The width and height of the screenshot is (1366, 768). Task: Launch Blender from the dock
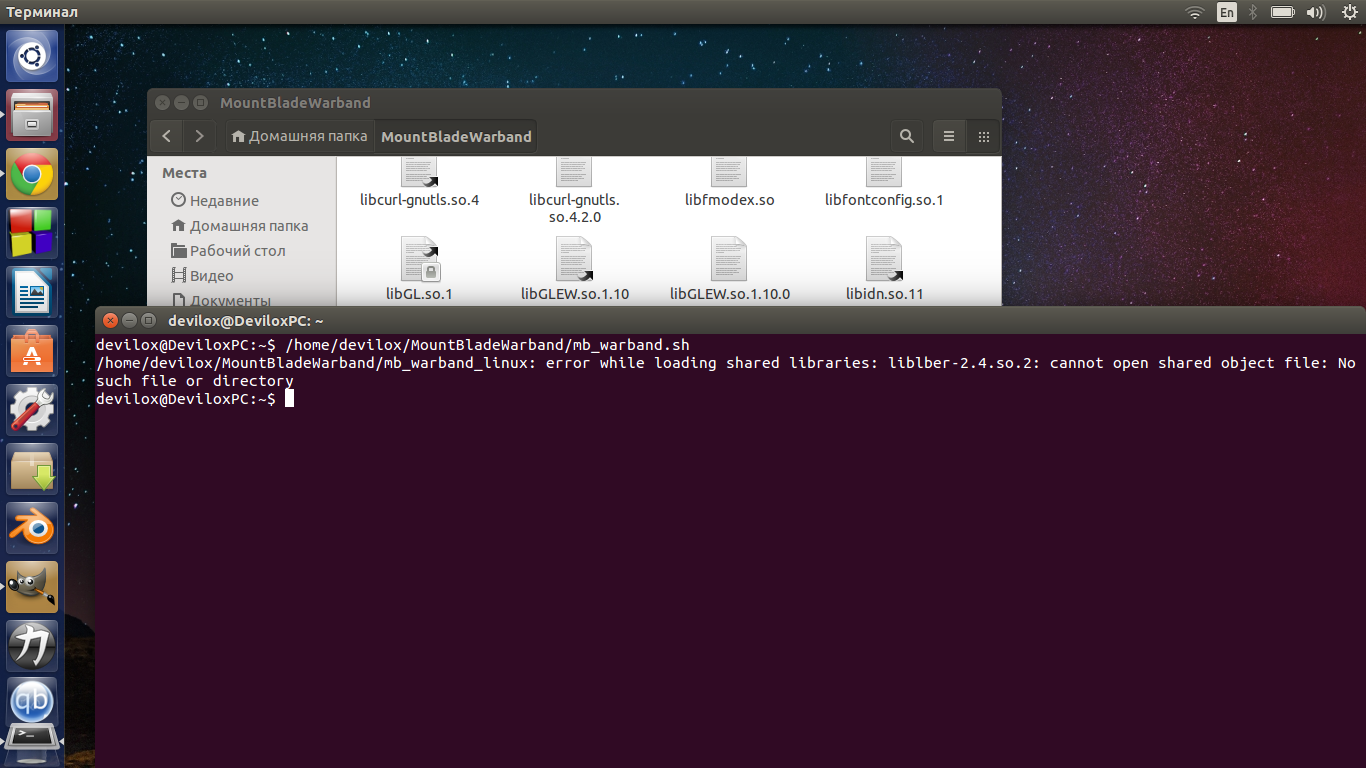[x=32, y=528]
